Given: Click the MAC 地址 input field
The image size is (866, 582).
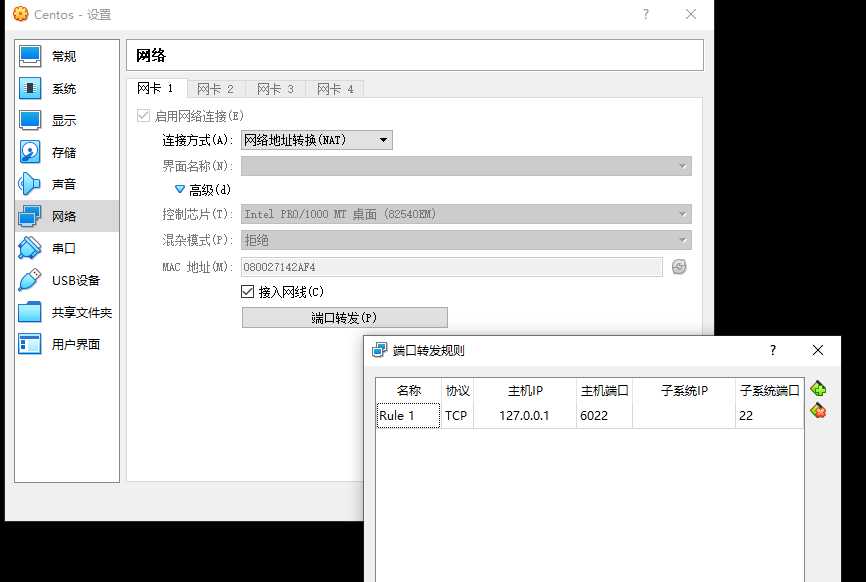Looking at the screenshot, I should (451, 267).
